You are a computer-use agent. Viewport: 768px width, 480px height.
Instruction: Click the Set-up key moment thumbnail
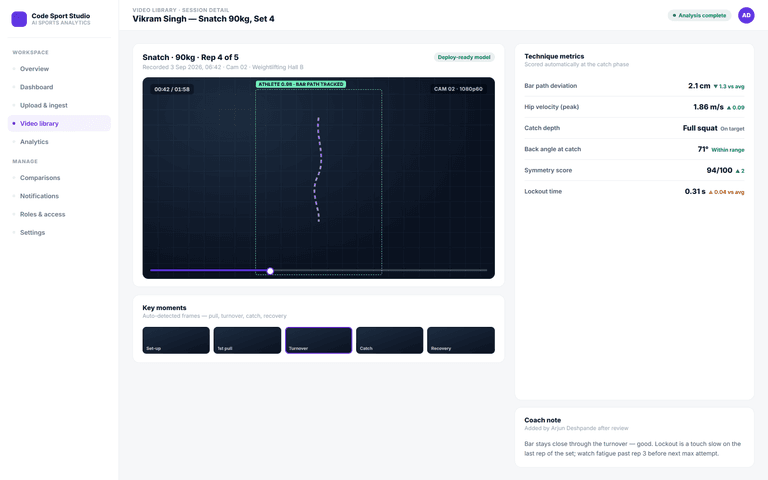click(x=176, y=340)
